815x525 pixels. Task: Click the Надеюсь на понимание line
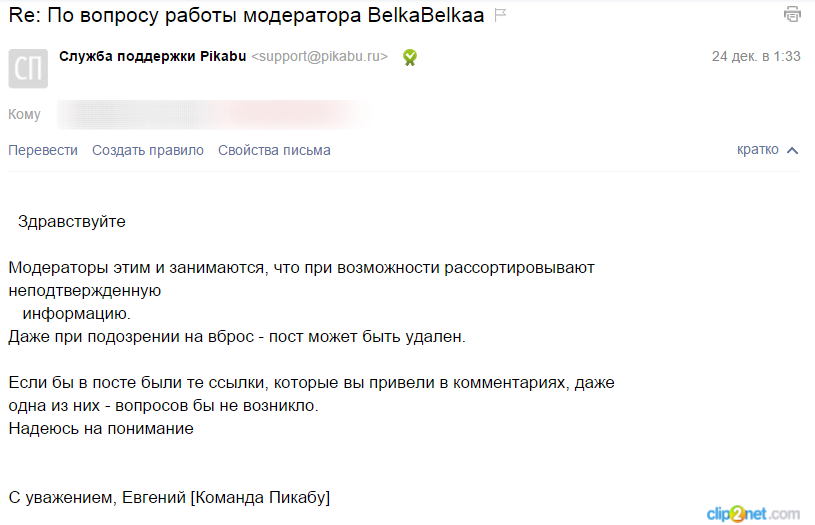tap(101, 428)
